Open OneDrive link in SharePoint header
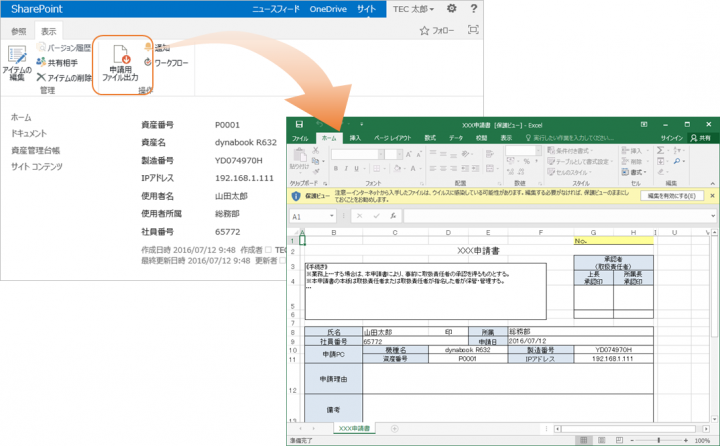720x446 pixels. [328, 9]
